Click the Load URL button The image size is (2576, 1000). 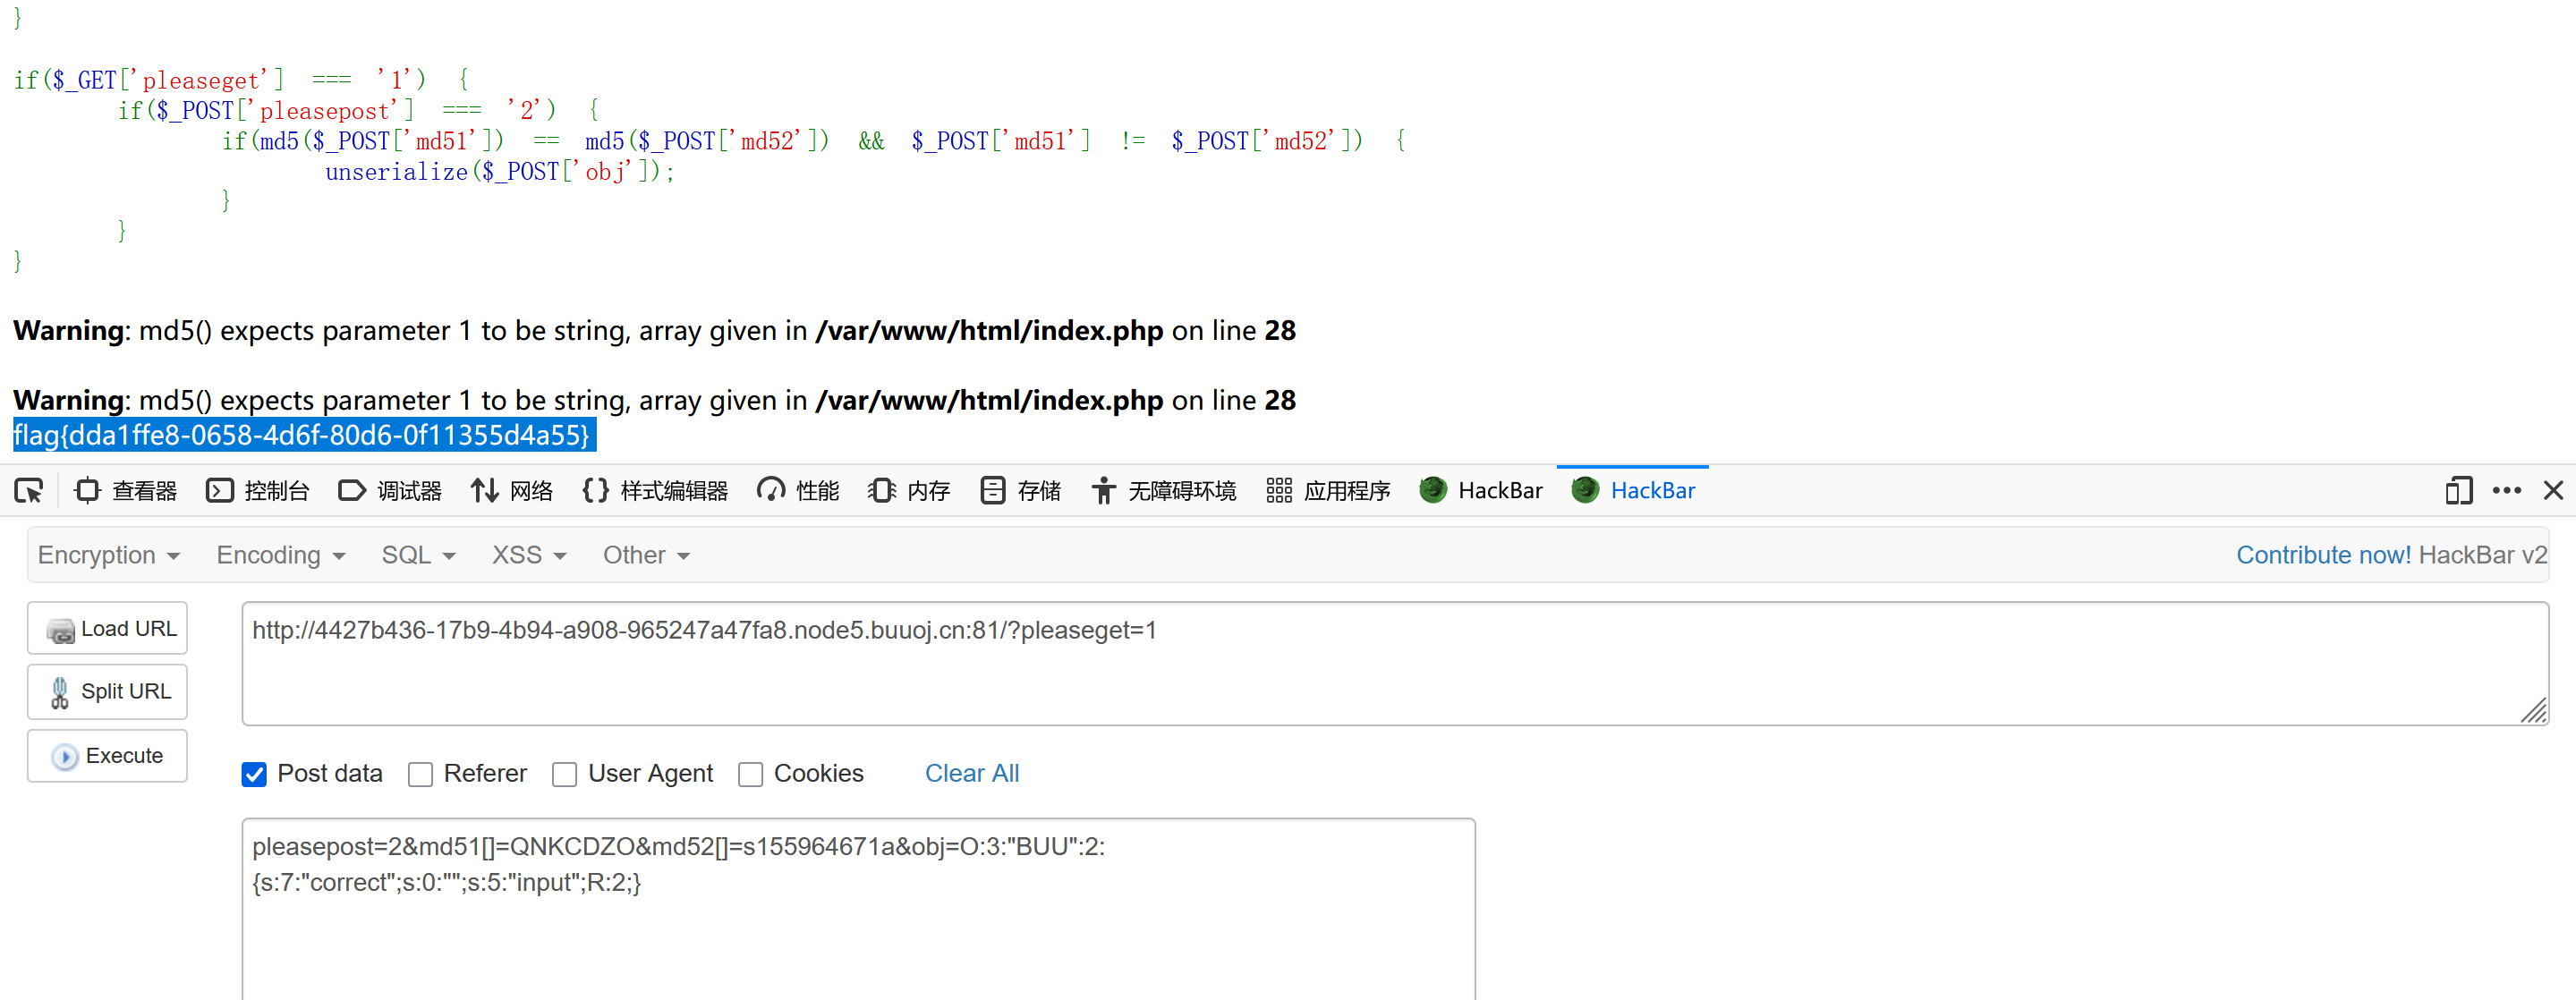point(108,629)
